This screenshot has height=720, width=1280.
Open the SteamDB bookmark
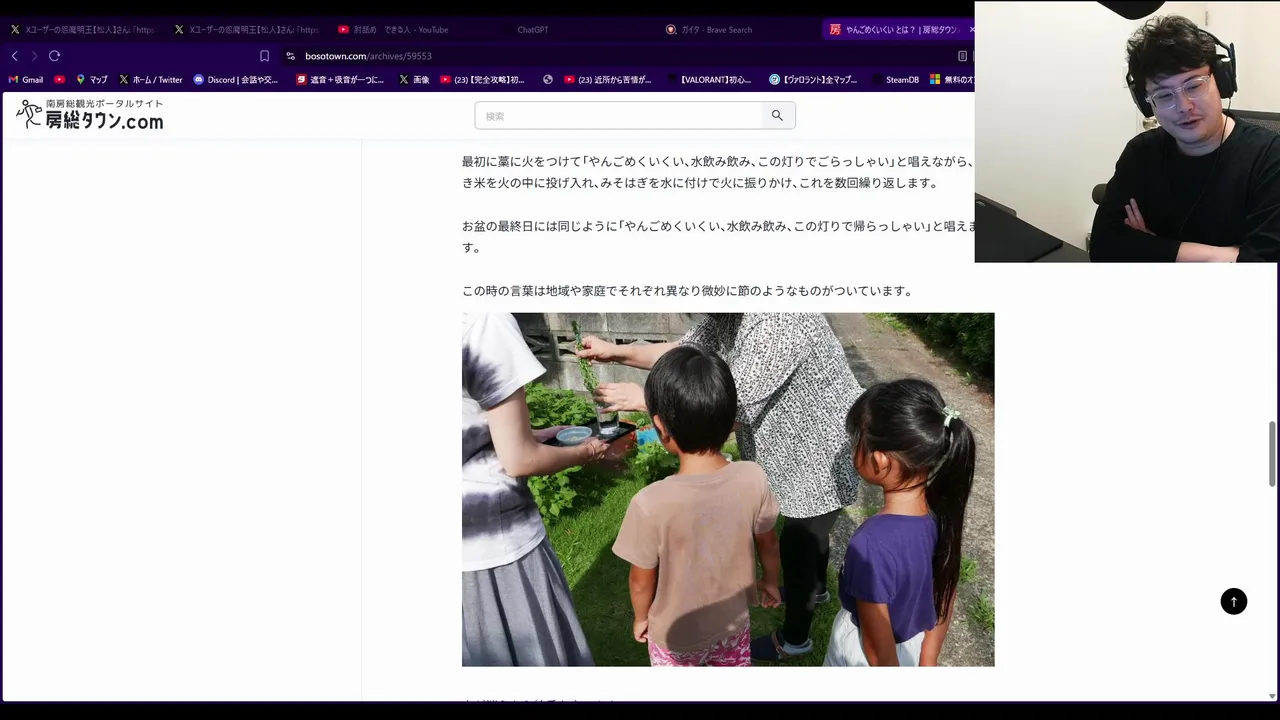point(895,79)
